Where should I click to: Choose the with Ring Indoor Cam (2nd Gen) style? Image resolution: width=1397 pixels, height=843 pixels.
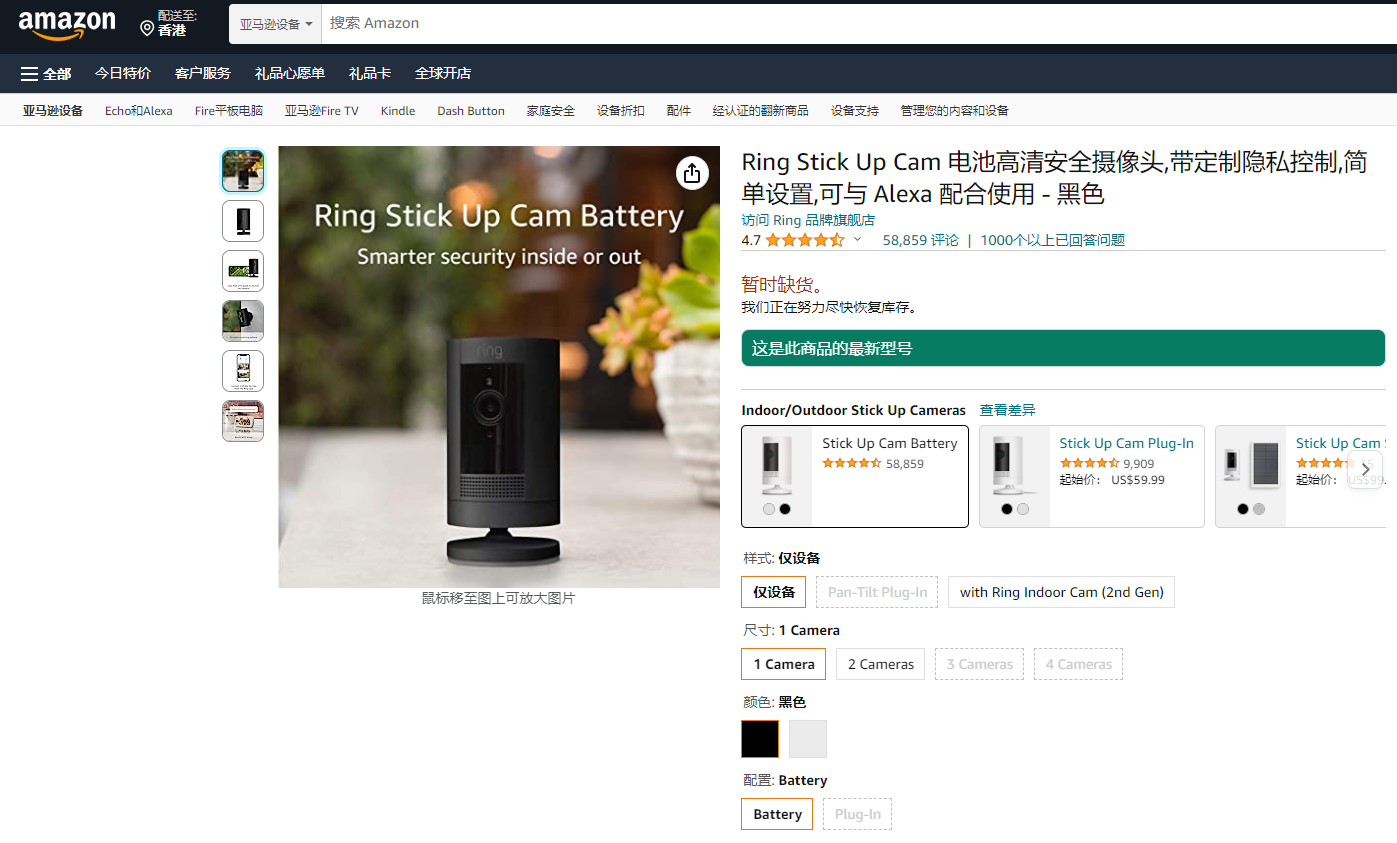pyautogui.click(x=1061, y=592)
